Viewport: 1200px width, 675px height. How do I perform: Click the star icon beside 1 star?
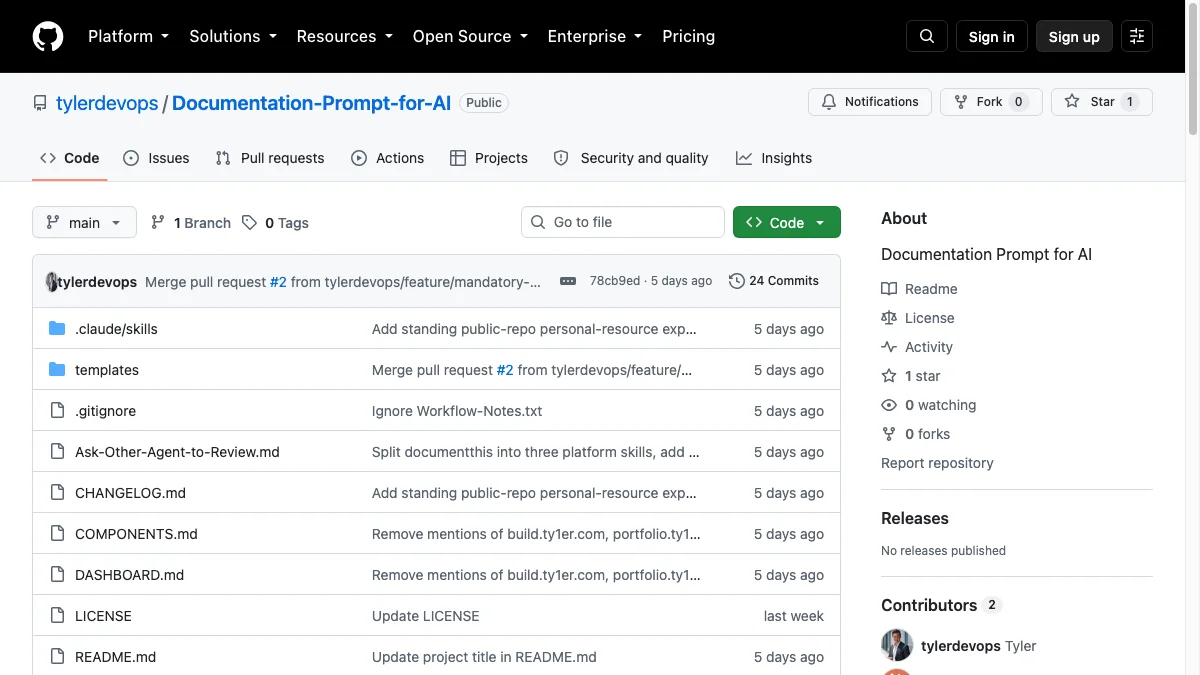(889, 376)
